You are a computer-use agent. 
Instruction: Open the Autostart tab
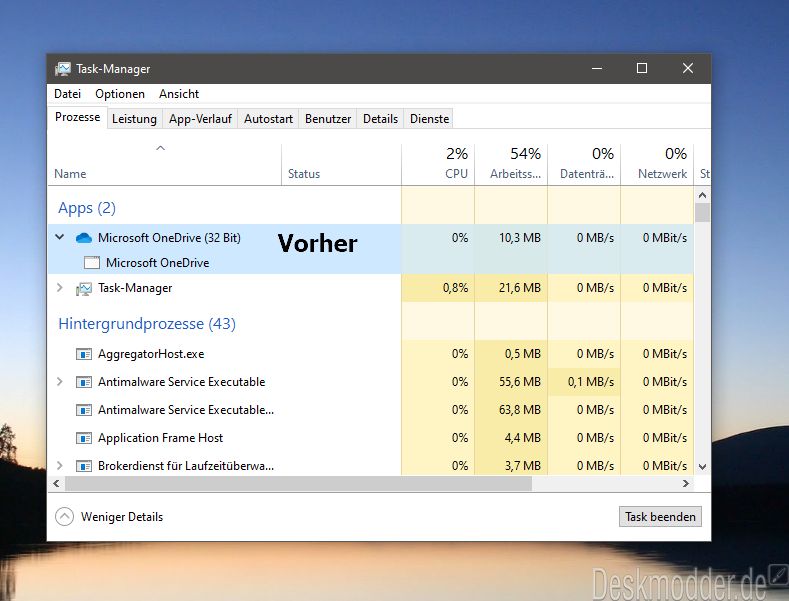[x=268, y=119]
